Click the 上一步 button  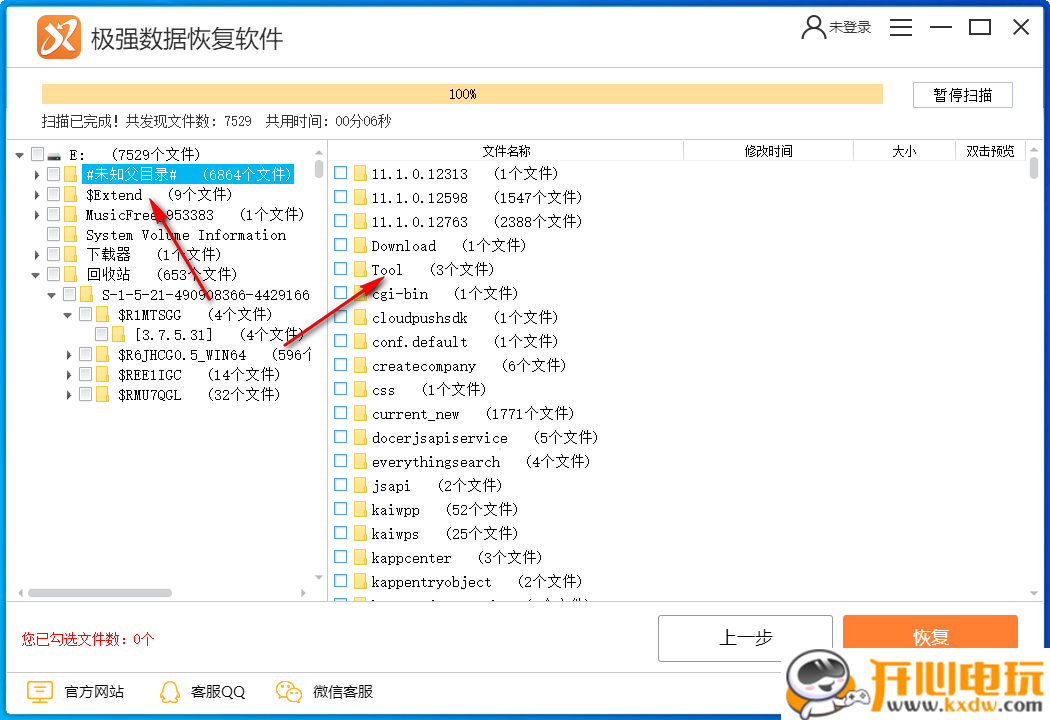(745, 638)
